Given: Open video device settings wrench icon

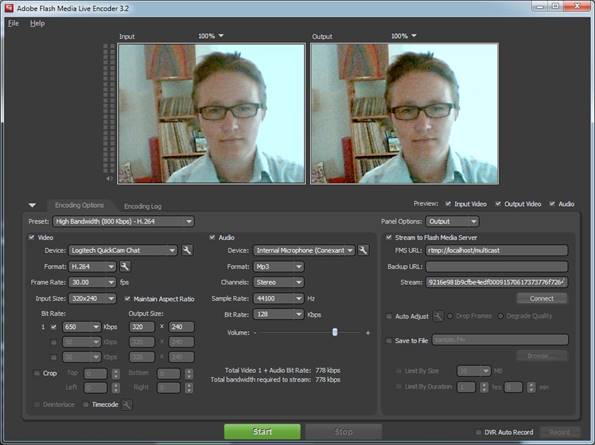Looking at the screenshot, I should point(187,250).
